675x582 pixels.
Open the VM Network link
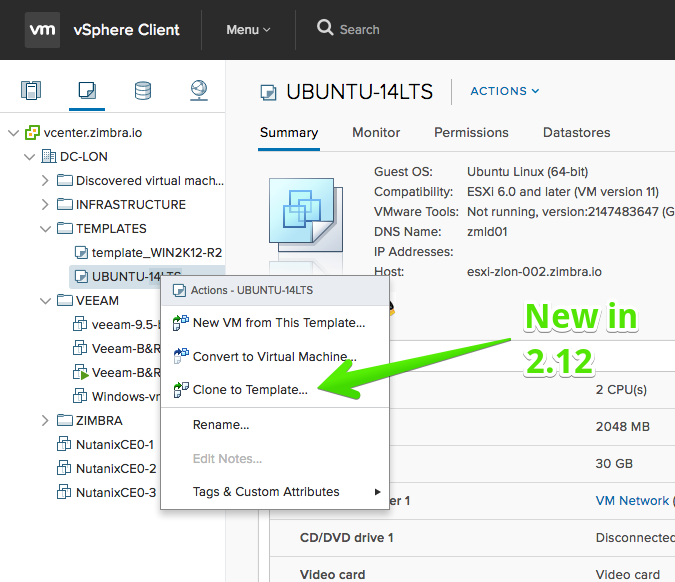632,501
